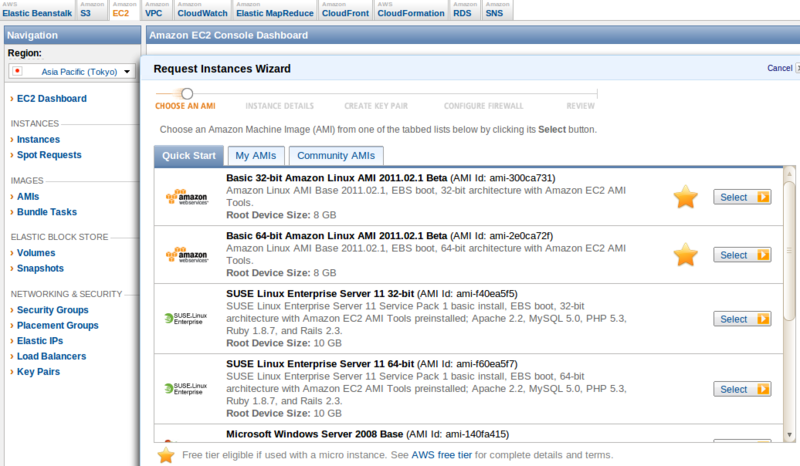Click the AMI list scrollbar down arrow
The height and width of the screenshot is (466, 800).
(x=789, y=435)
